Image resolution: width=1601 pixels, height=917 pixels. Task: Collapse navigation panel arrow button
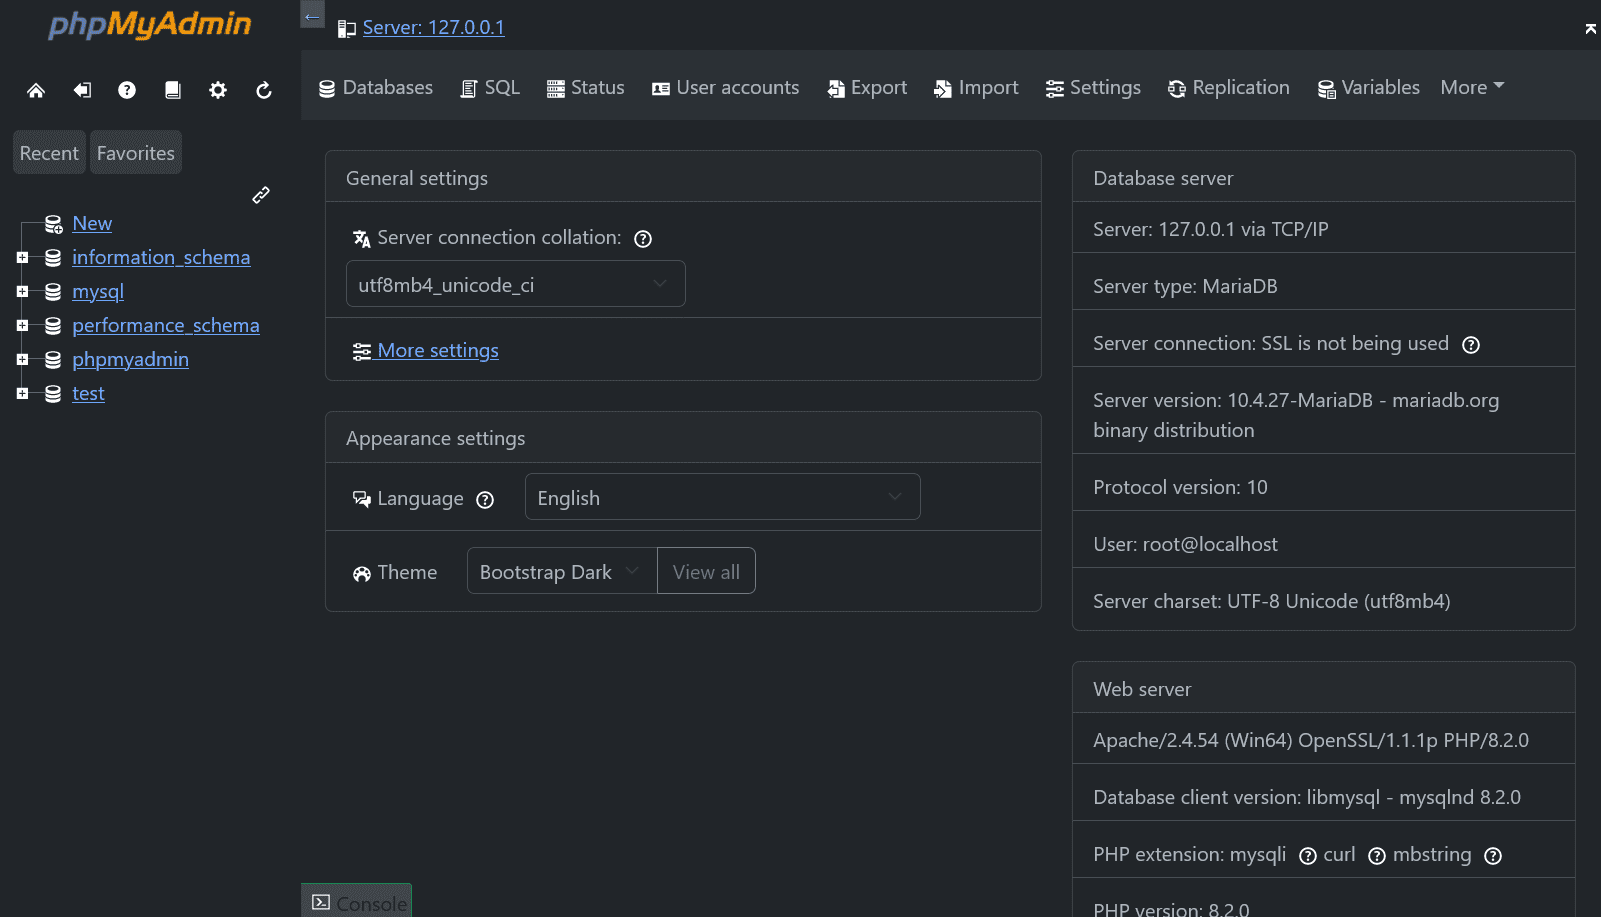coord(313,14)
